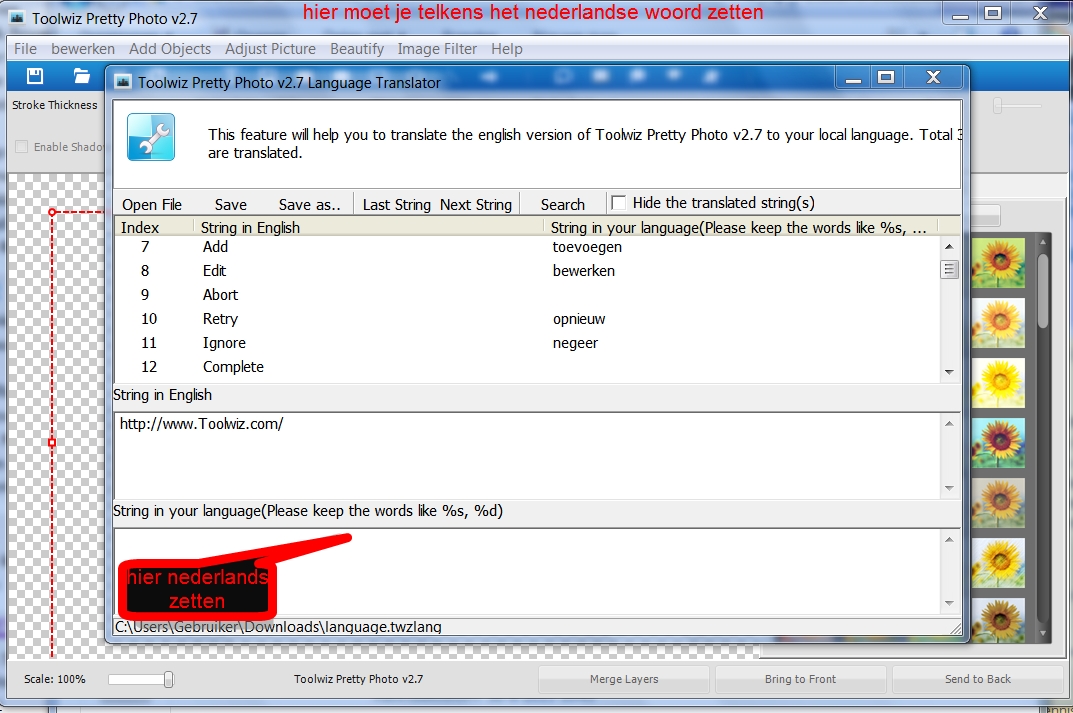
Task: Click the red selection handle on canvas left edge
Action: 52,443
